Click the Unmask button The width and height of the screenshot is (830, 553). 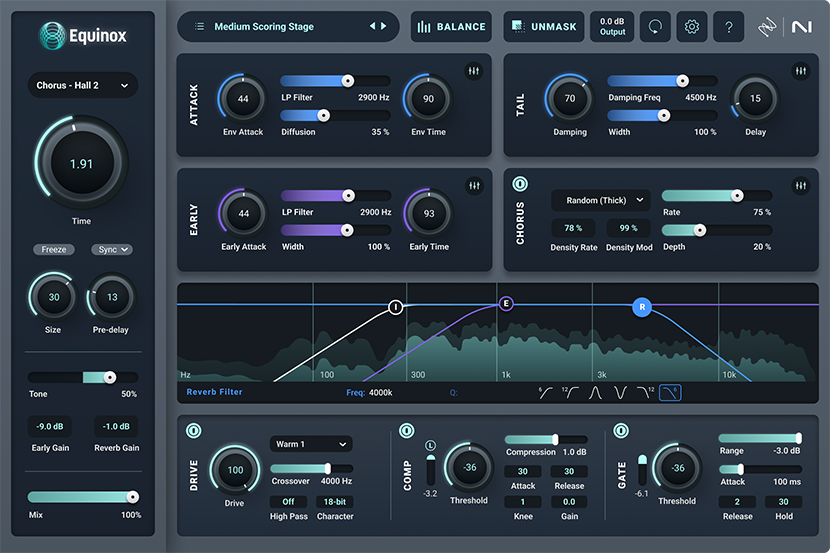[x=543, y=27]
